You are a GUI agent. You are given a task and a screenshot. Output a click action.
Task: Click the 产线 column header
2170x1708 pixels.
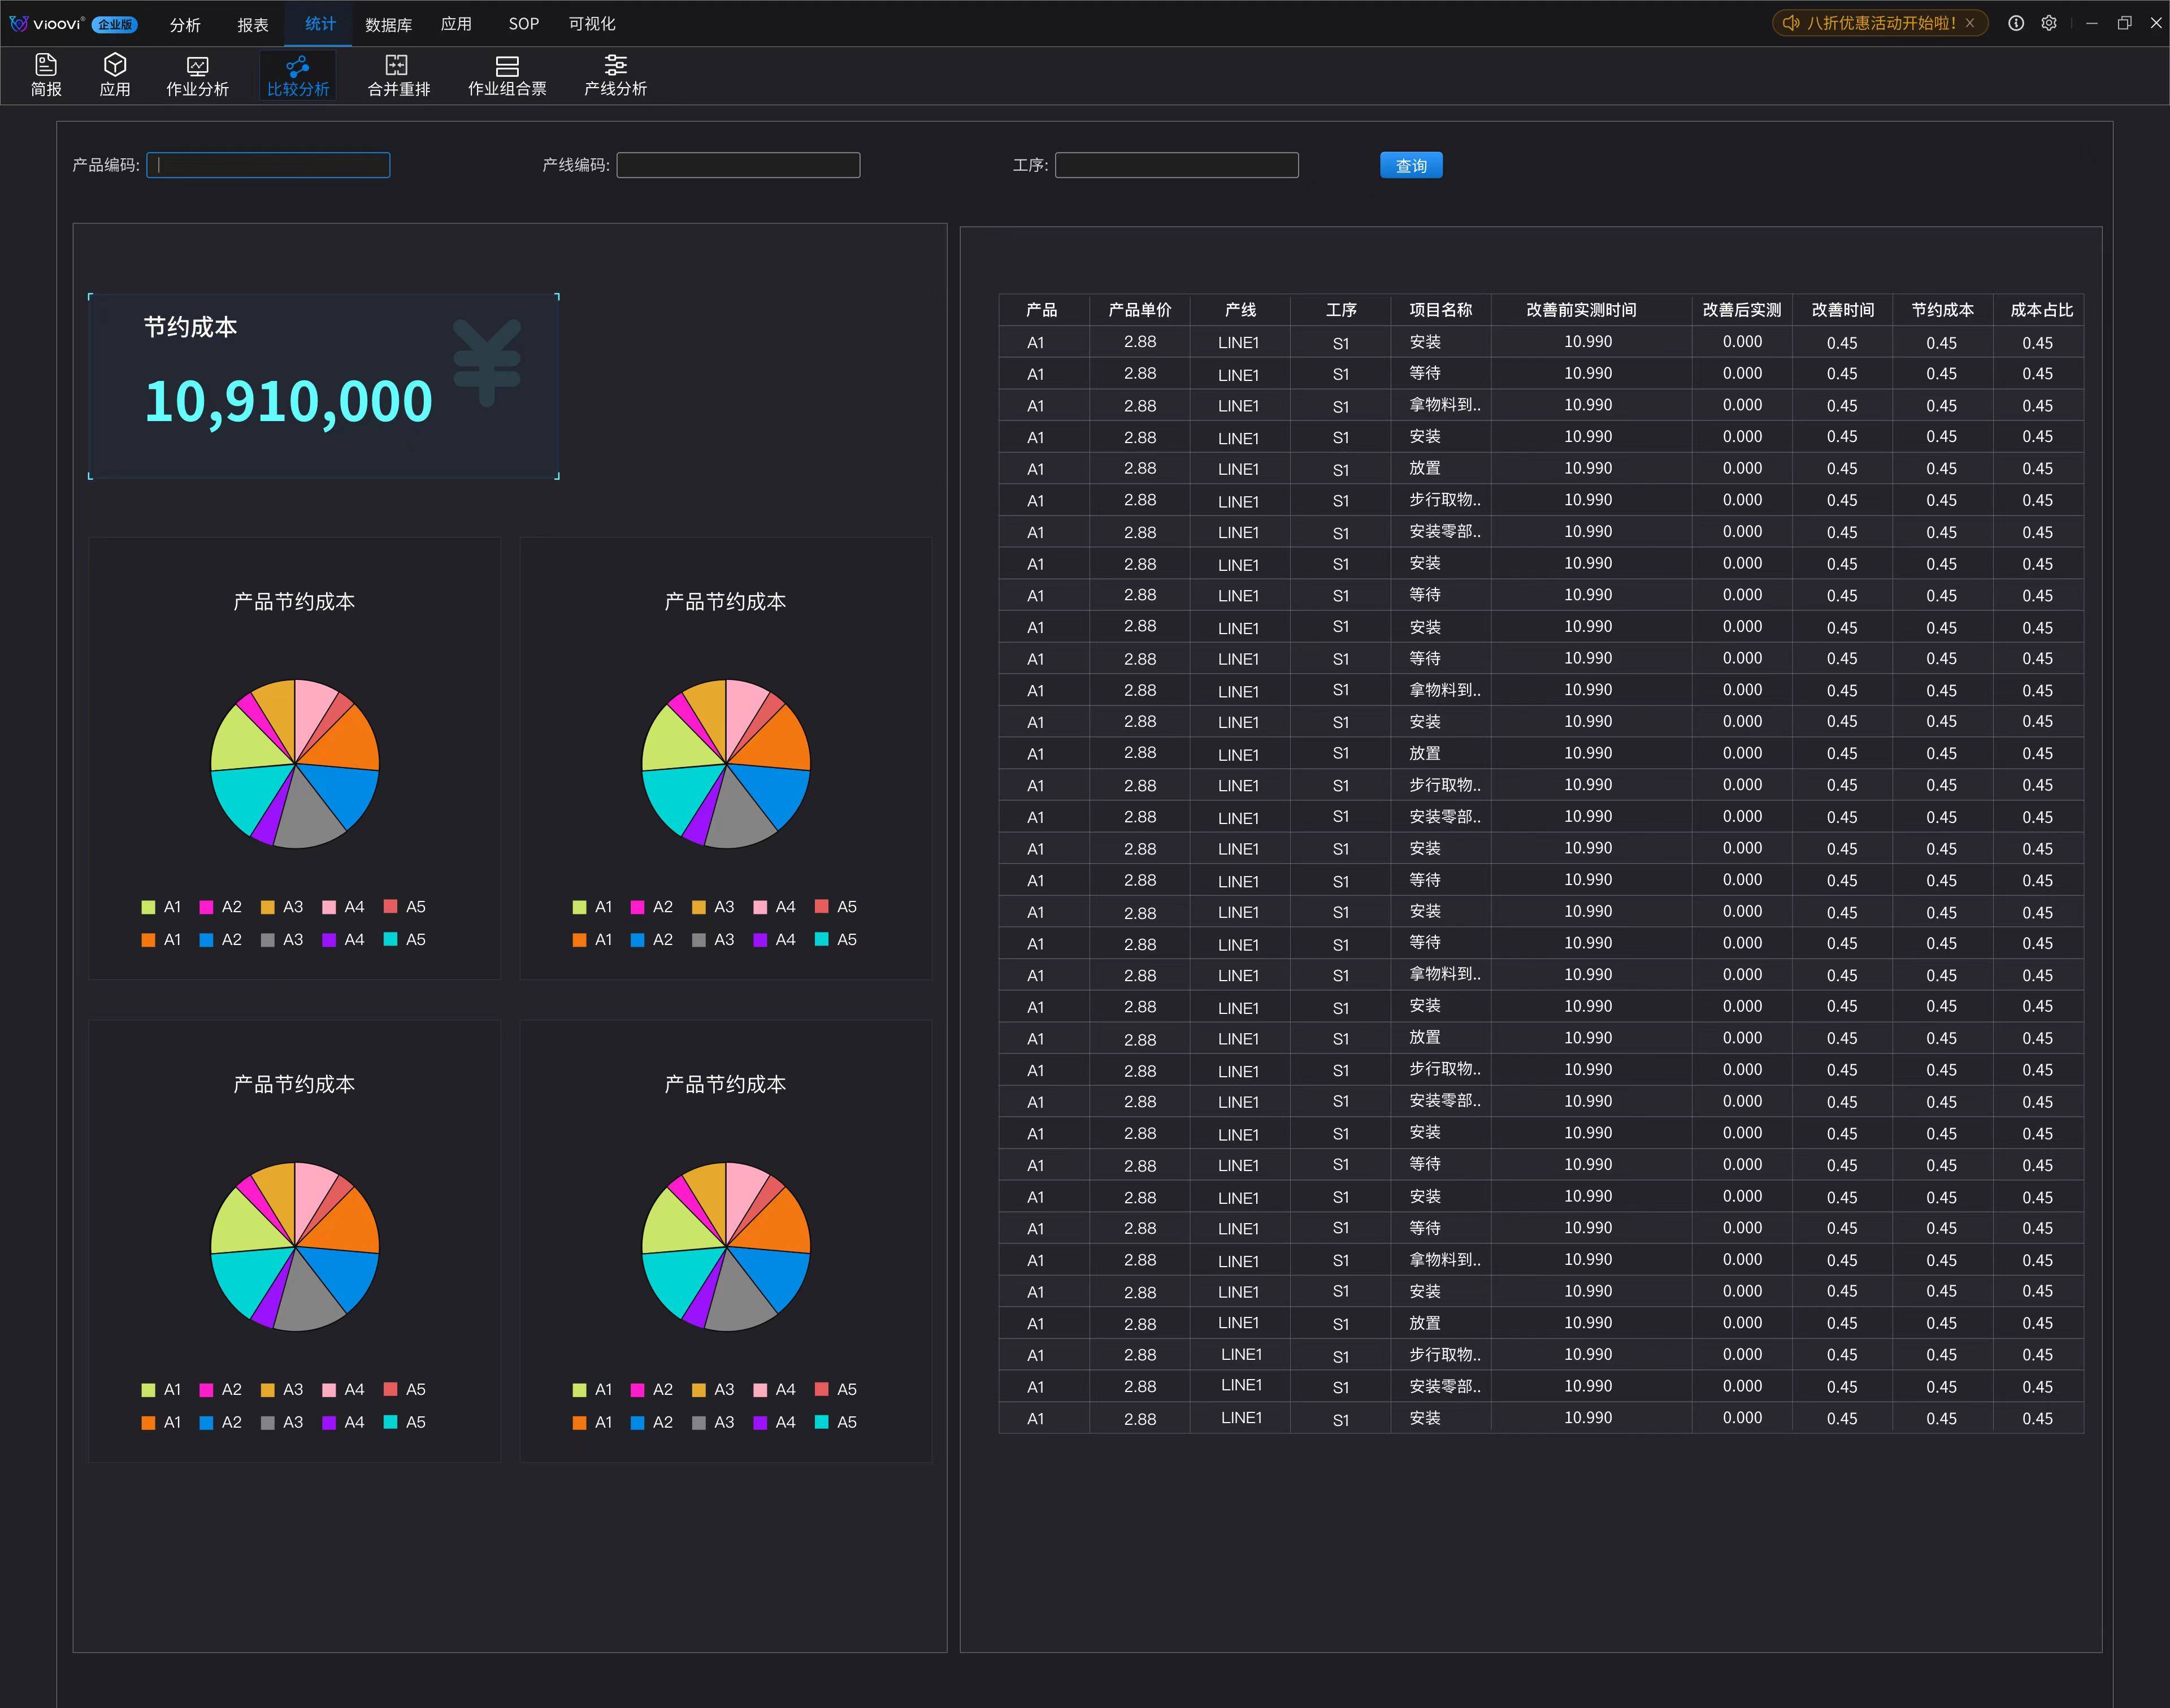[1240, 310]
